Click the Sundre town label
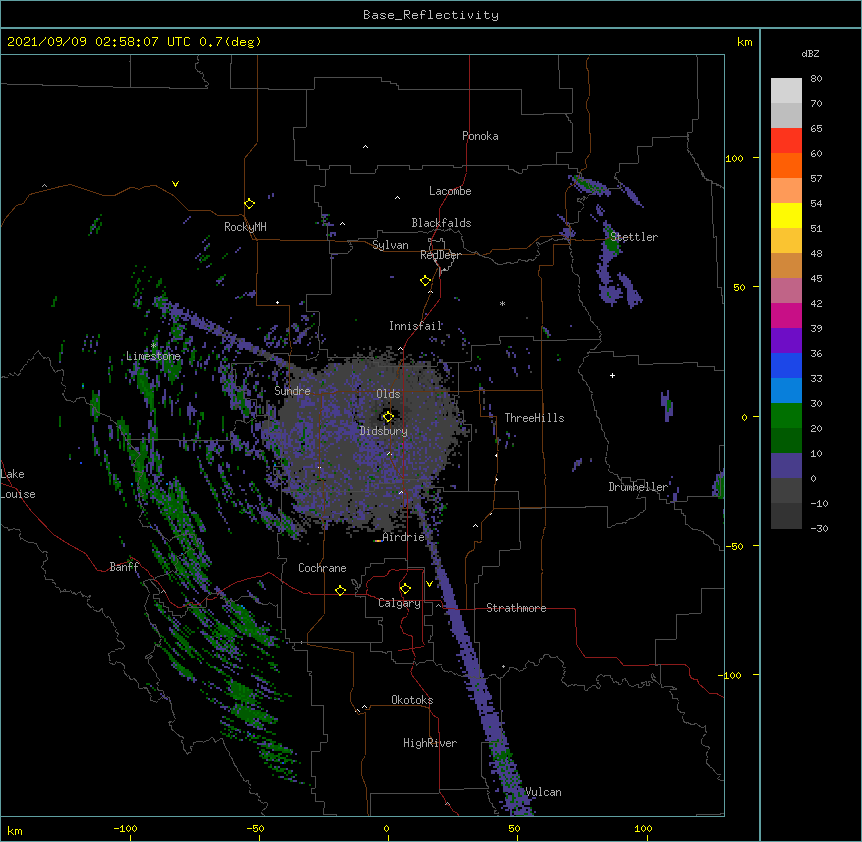The width and height of the screenshot is (862, 842). [292, 391]
